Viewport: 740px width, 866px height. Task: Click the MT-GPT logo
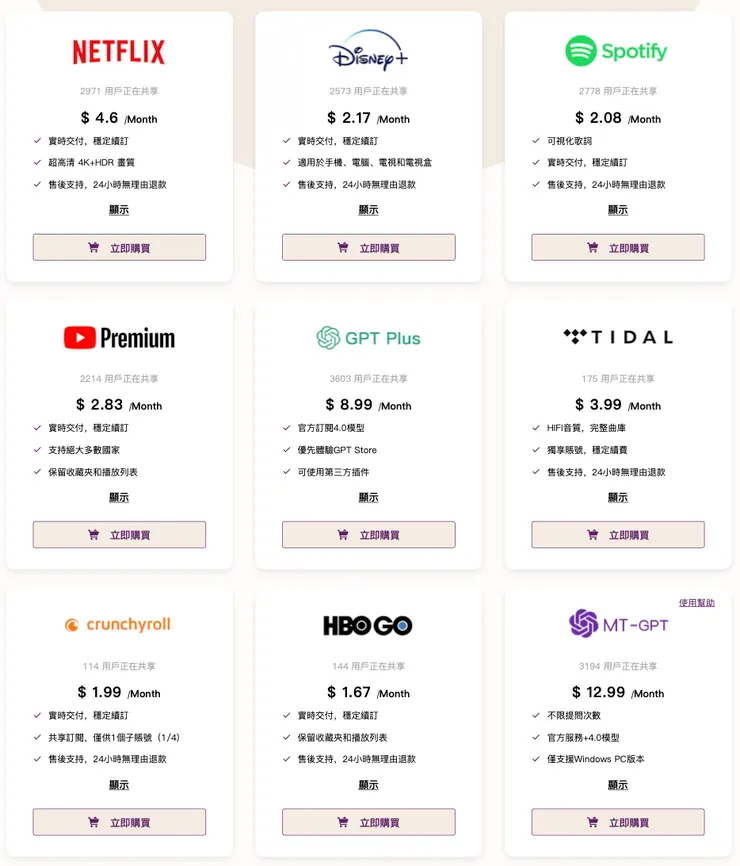coord(617,625)
